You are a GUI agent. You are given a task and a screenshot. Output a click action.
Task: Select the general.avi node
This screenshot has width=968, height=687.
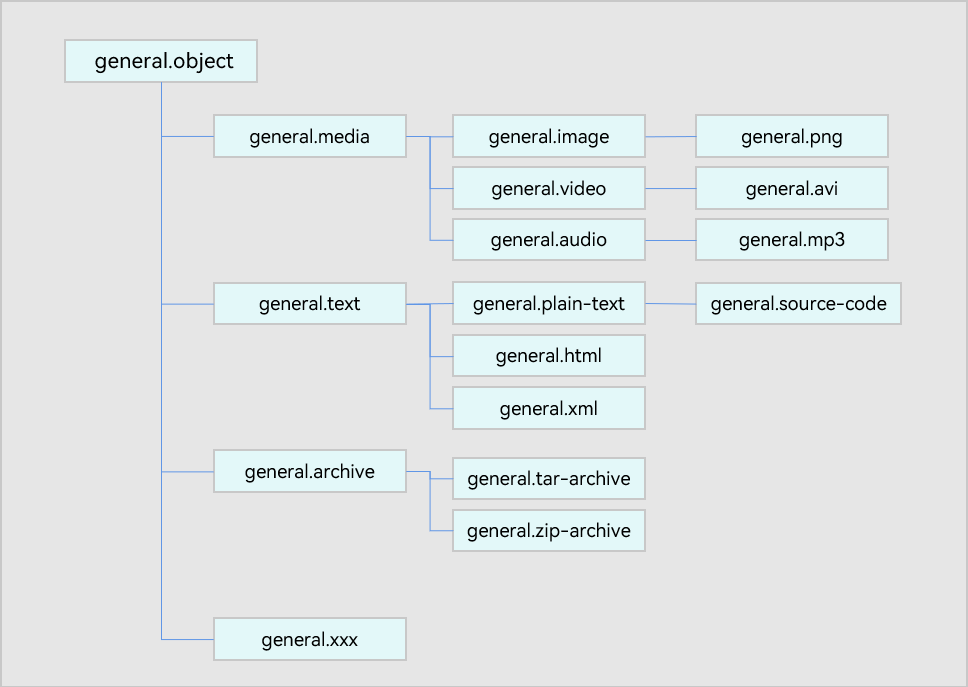[x=791, y=188]
